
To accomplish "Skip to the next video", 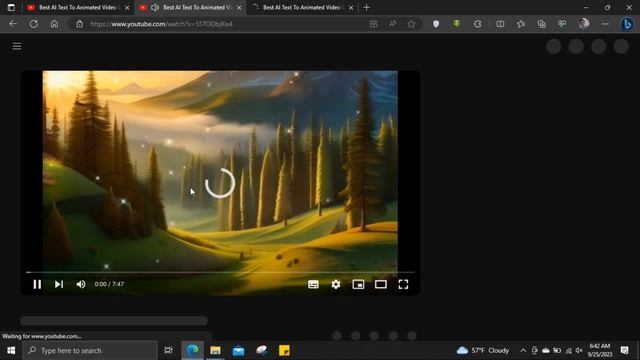I will point(59,284).
